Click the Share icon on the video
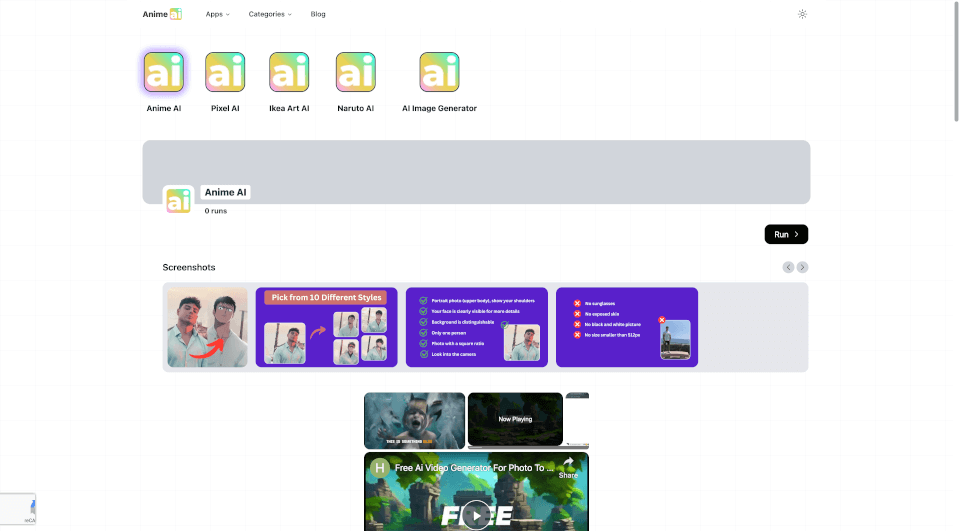This screenshot has height=531, width=960. (x=568, y=467)
